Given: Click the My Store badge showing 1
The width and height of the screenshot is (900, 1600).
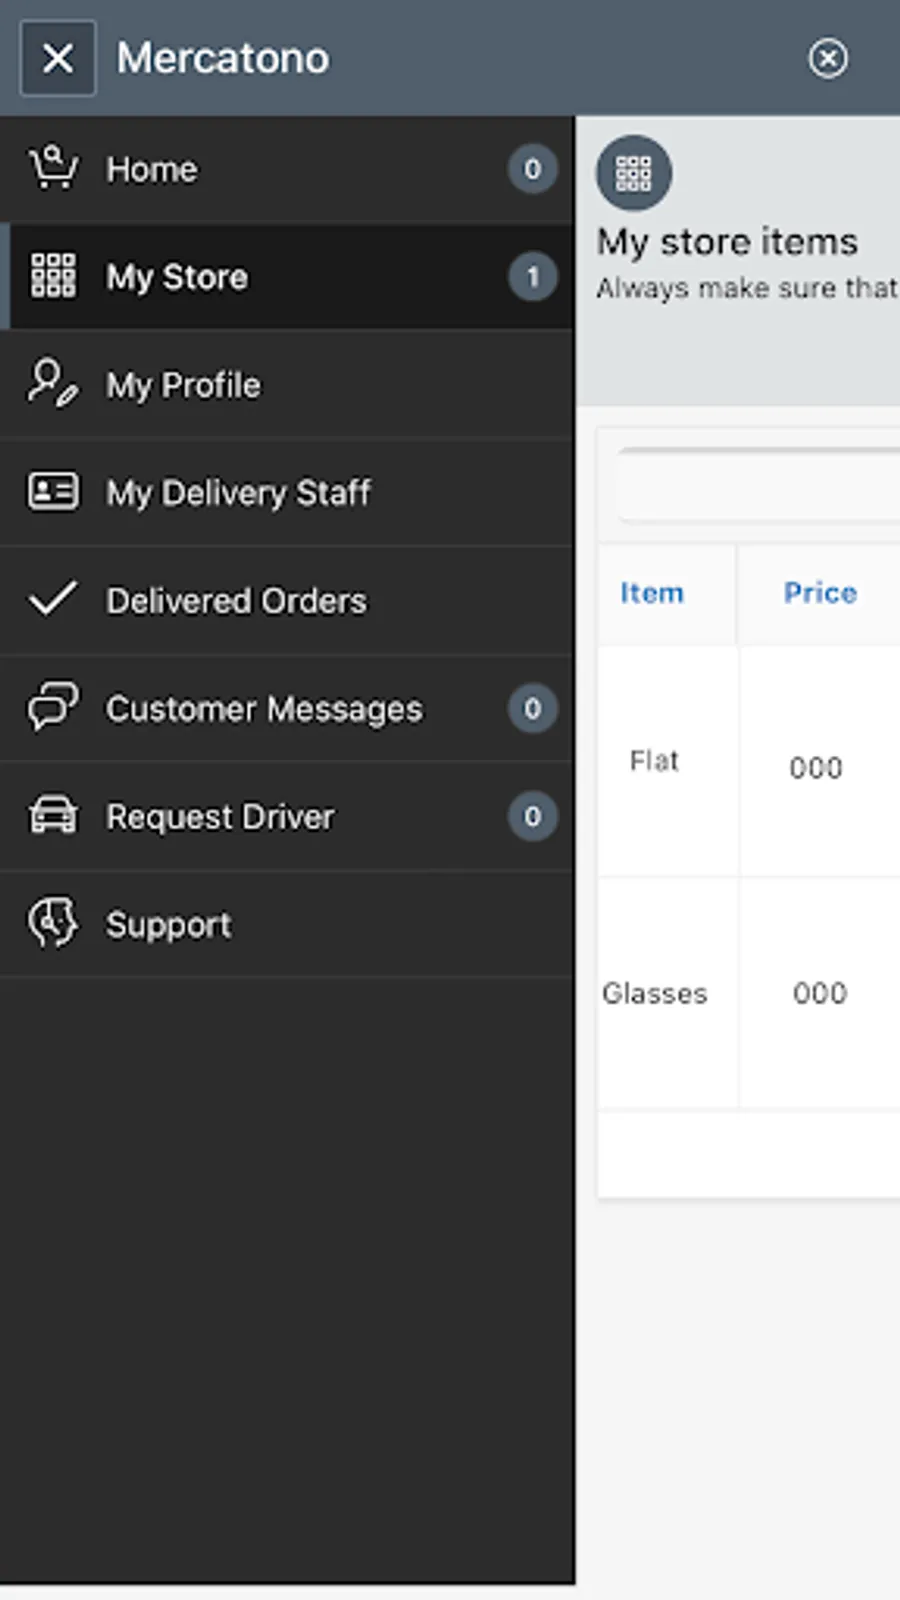Looking at the screenshot, I should tap(532, 277).
